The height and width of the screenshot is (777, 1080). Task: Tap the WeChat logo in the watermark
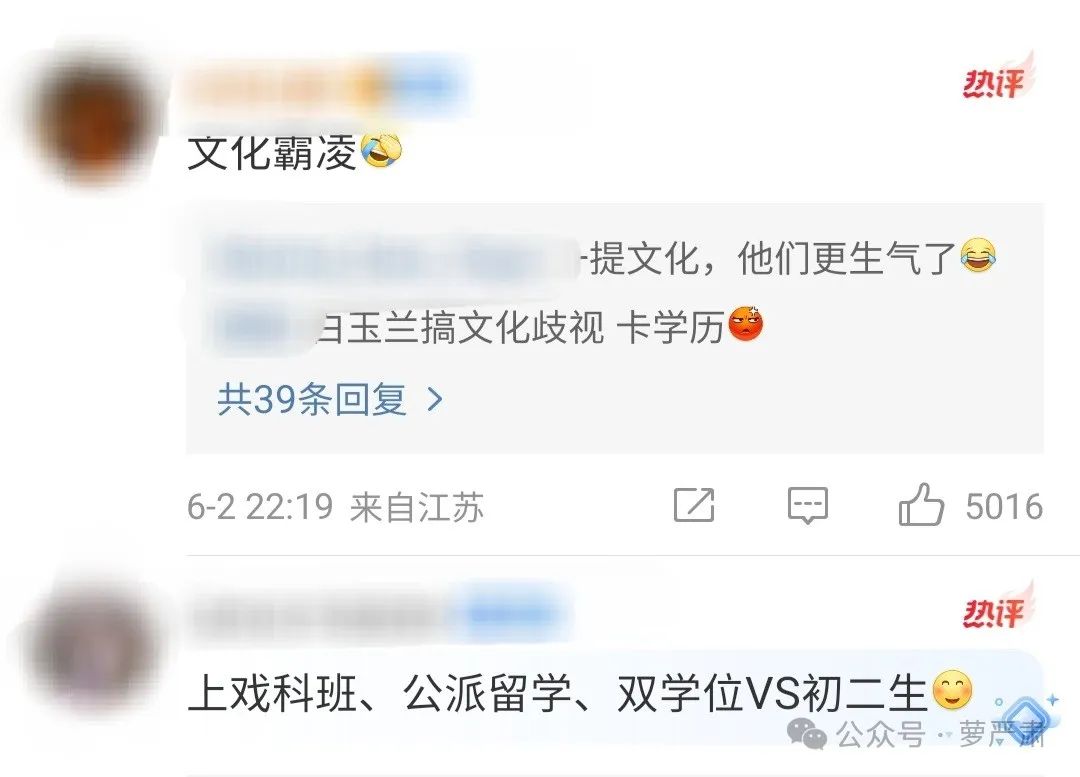pyautogui.click(x=807, y=734)
